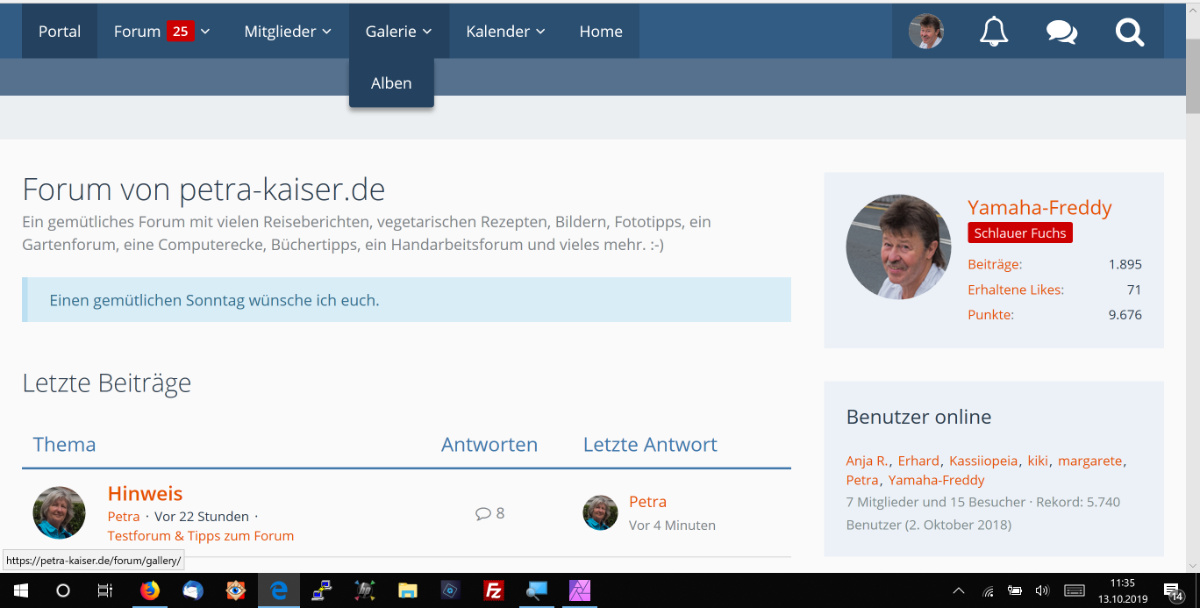Open File Explorer from the taskbar
The height and width of the screenshot is (608, 1200).
[407, 590]
